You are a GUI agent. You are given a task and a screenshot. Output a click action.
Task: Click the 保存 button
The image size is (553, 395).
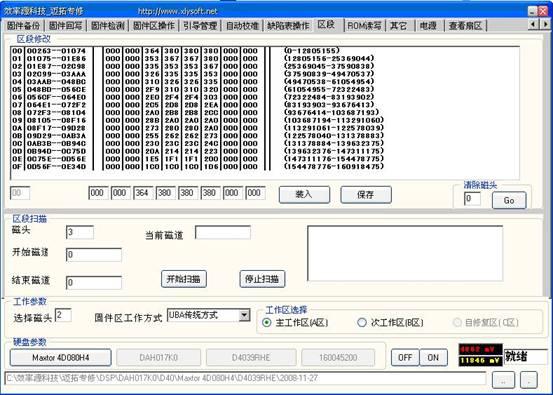[x=366, y=194]
